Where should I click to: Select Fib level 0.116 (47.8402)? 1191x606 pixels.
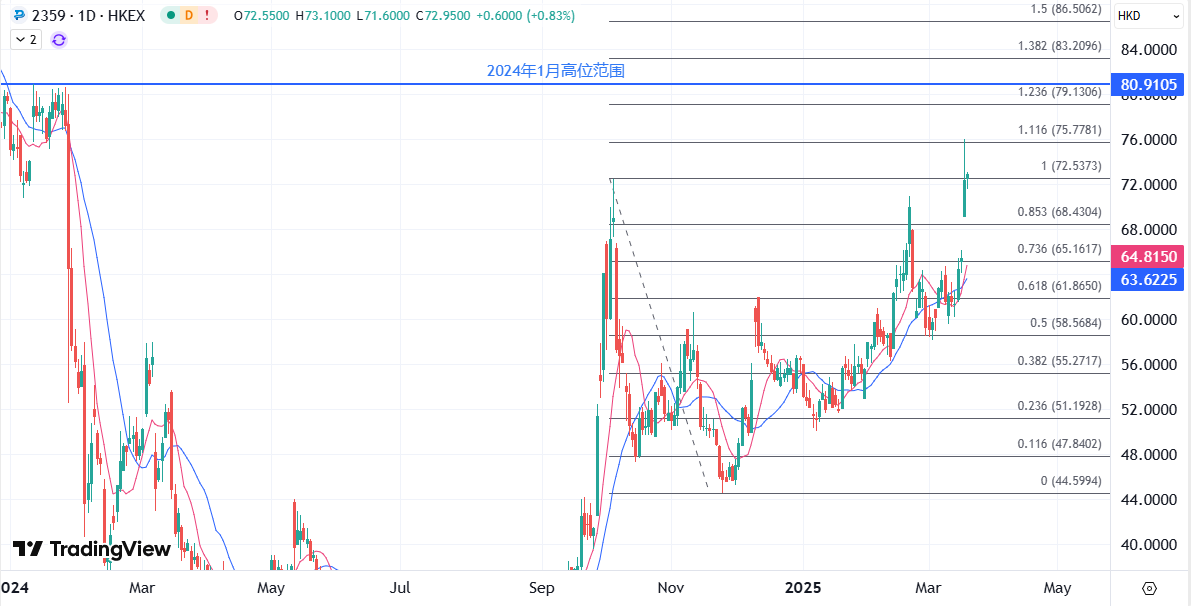[x=1060, y=443]
